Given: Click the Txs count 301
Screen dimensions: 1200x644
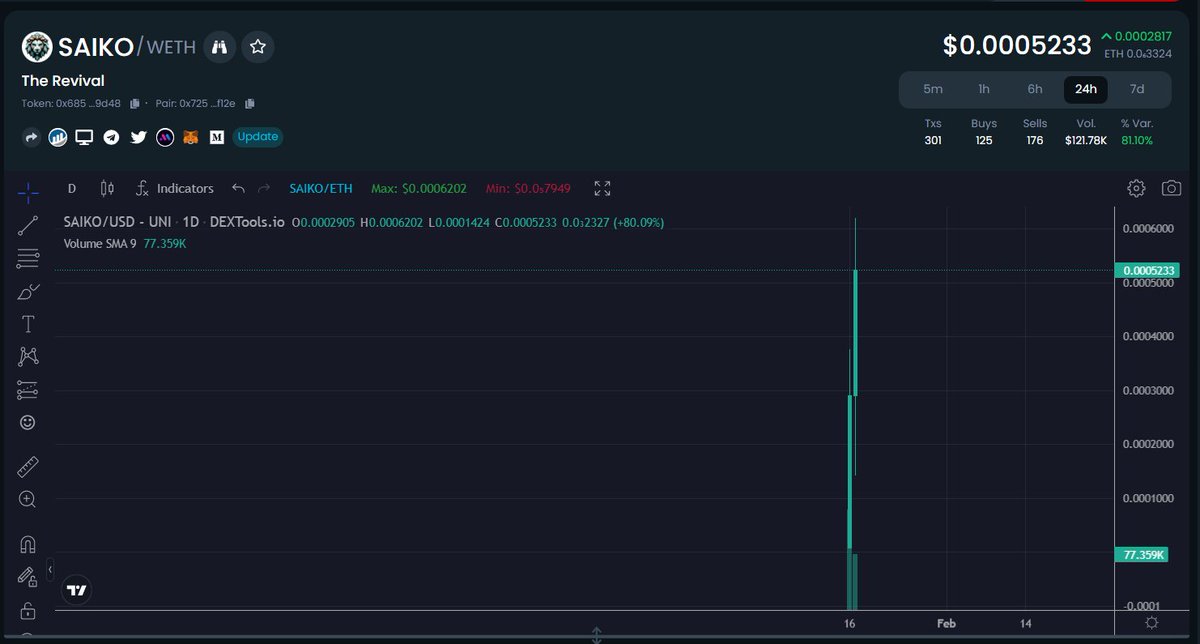Looking at the screenshot, I should (x=933, y=141).
